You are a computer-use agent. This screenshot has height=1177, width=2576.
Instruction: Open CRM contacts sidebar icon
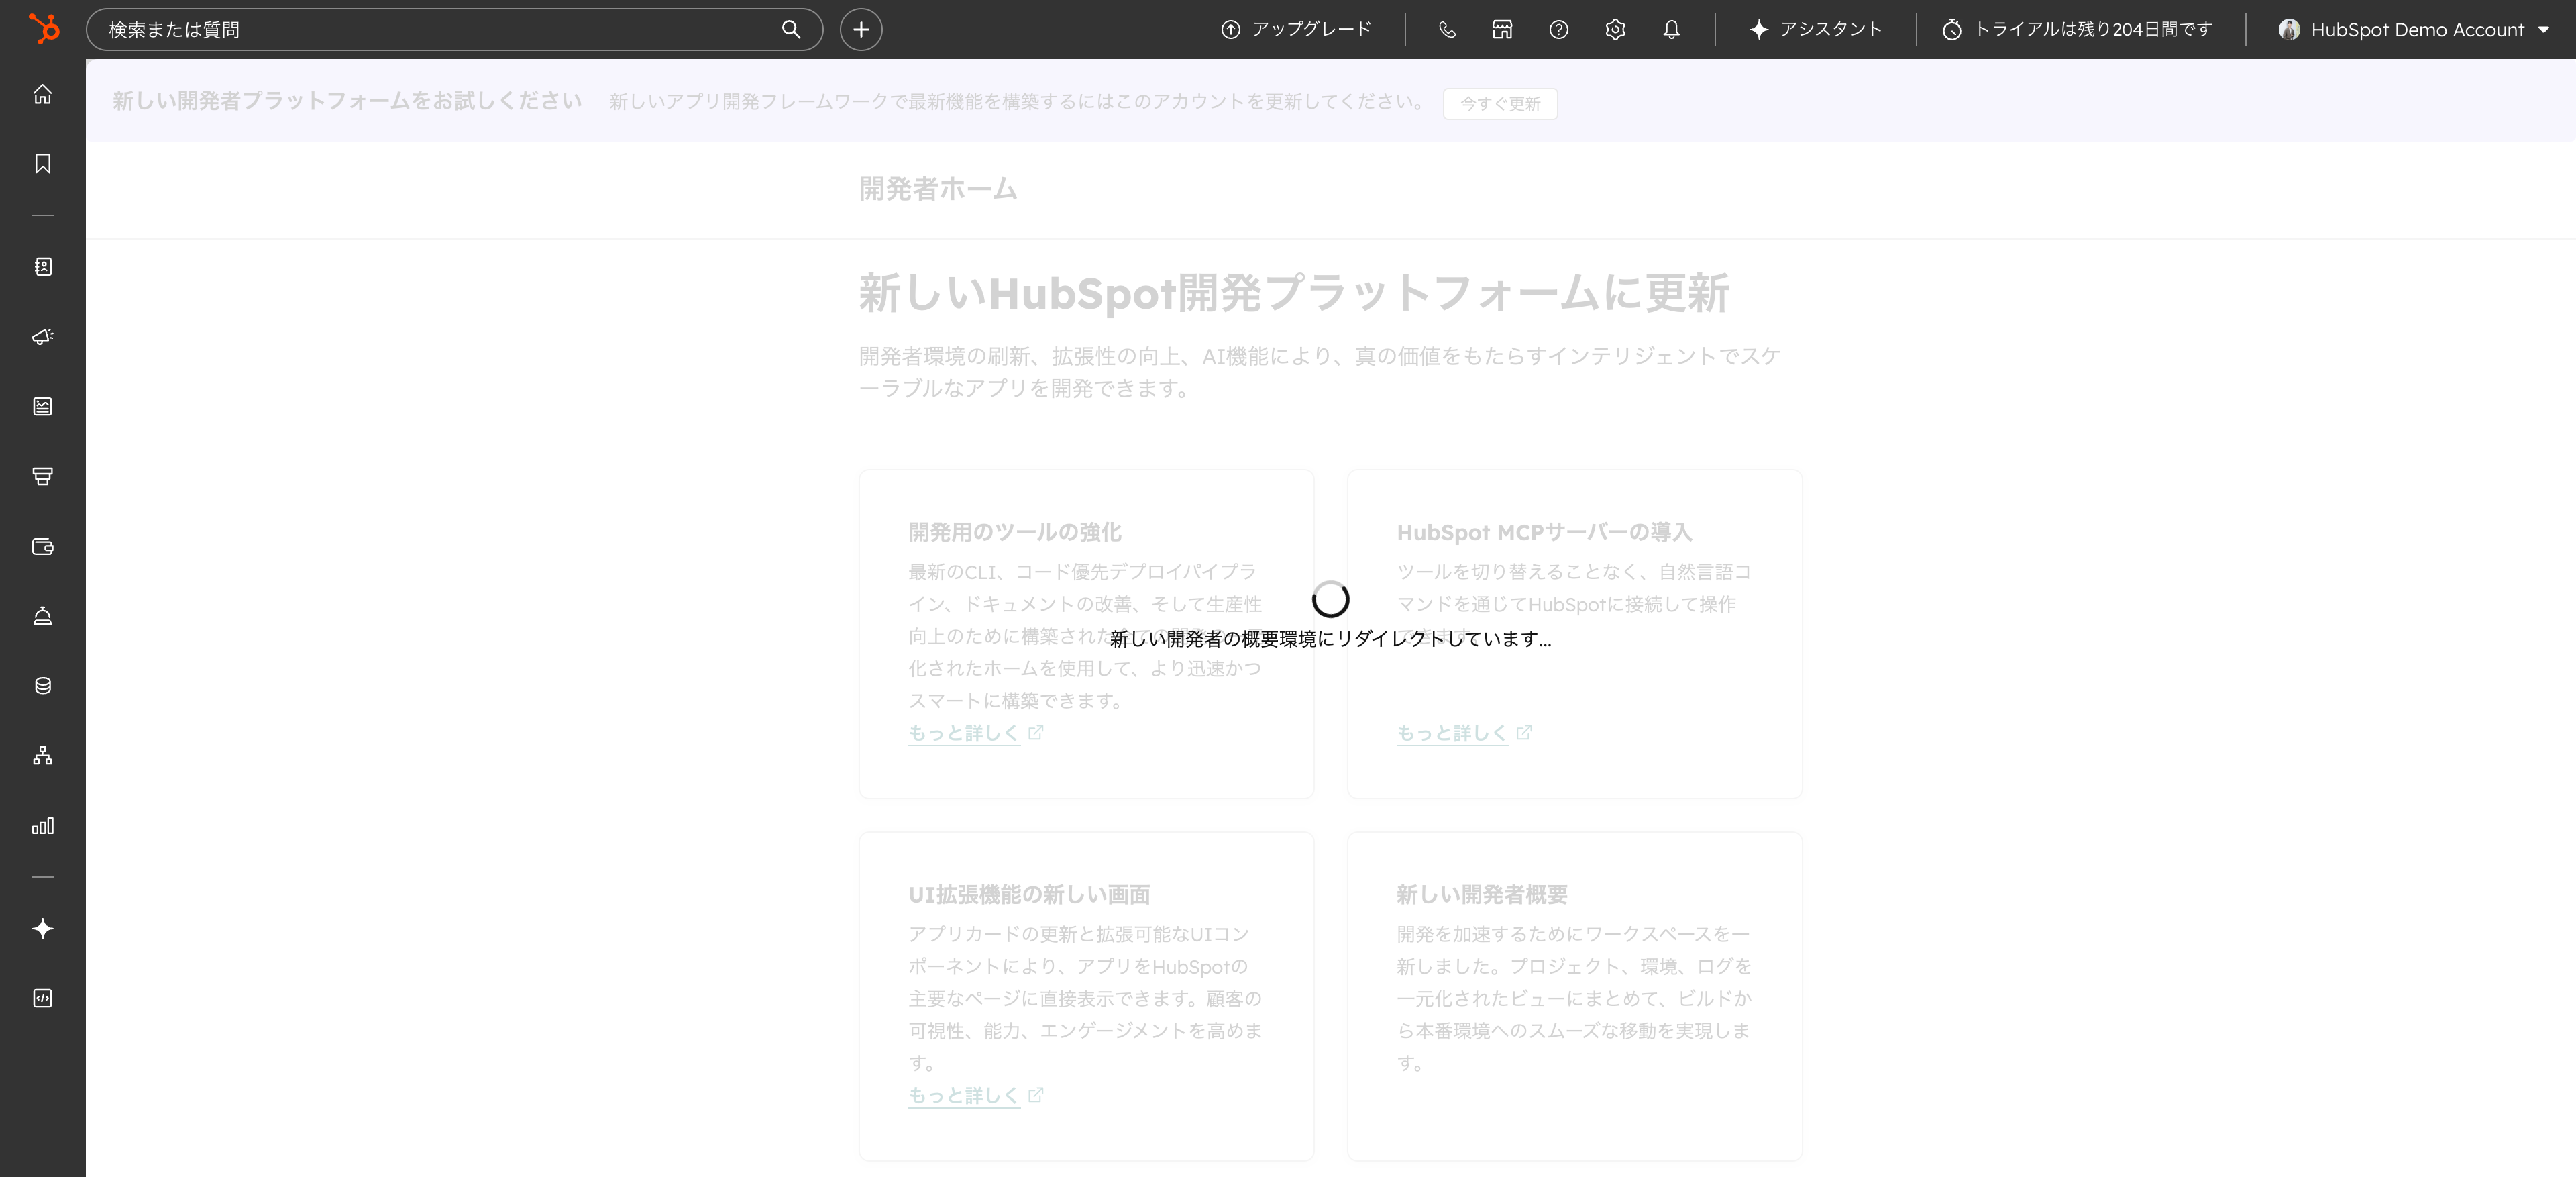click(43, 267)
